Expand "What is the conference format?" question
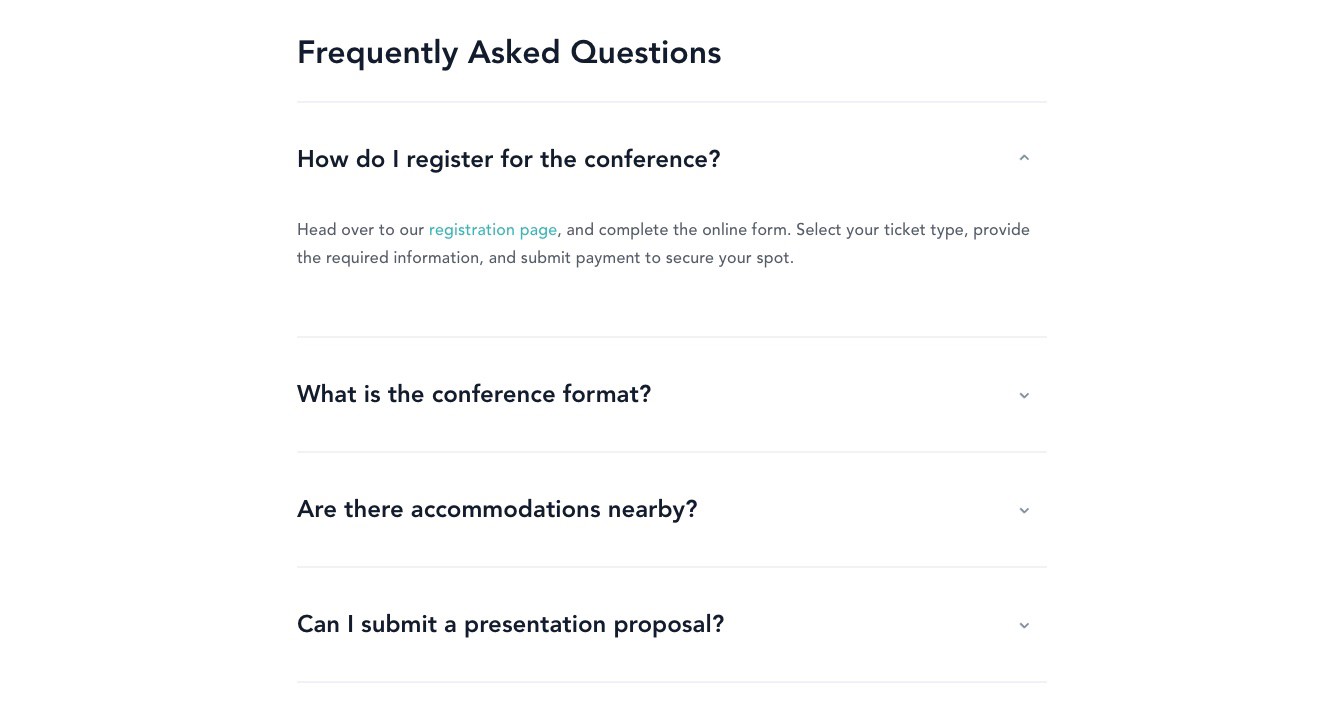1317x711 pixels. pyautogui.click(x=474, y=394)
